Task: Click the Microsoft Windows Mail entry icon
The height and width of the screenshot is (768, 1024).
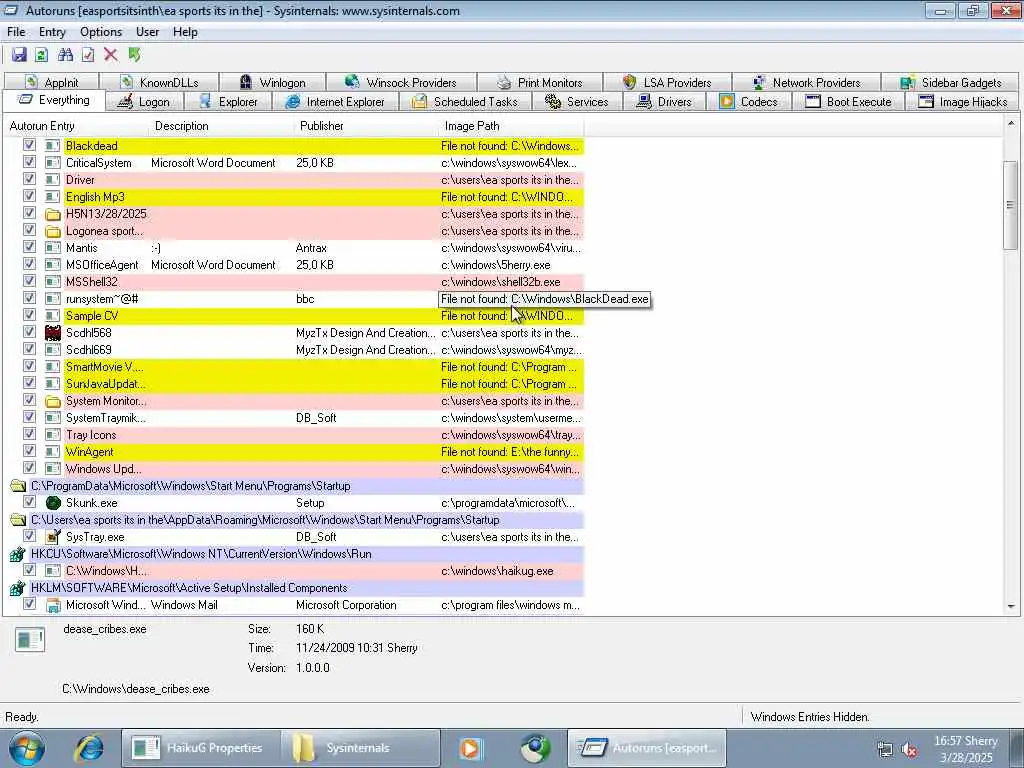Action: tap(53, 605)
